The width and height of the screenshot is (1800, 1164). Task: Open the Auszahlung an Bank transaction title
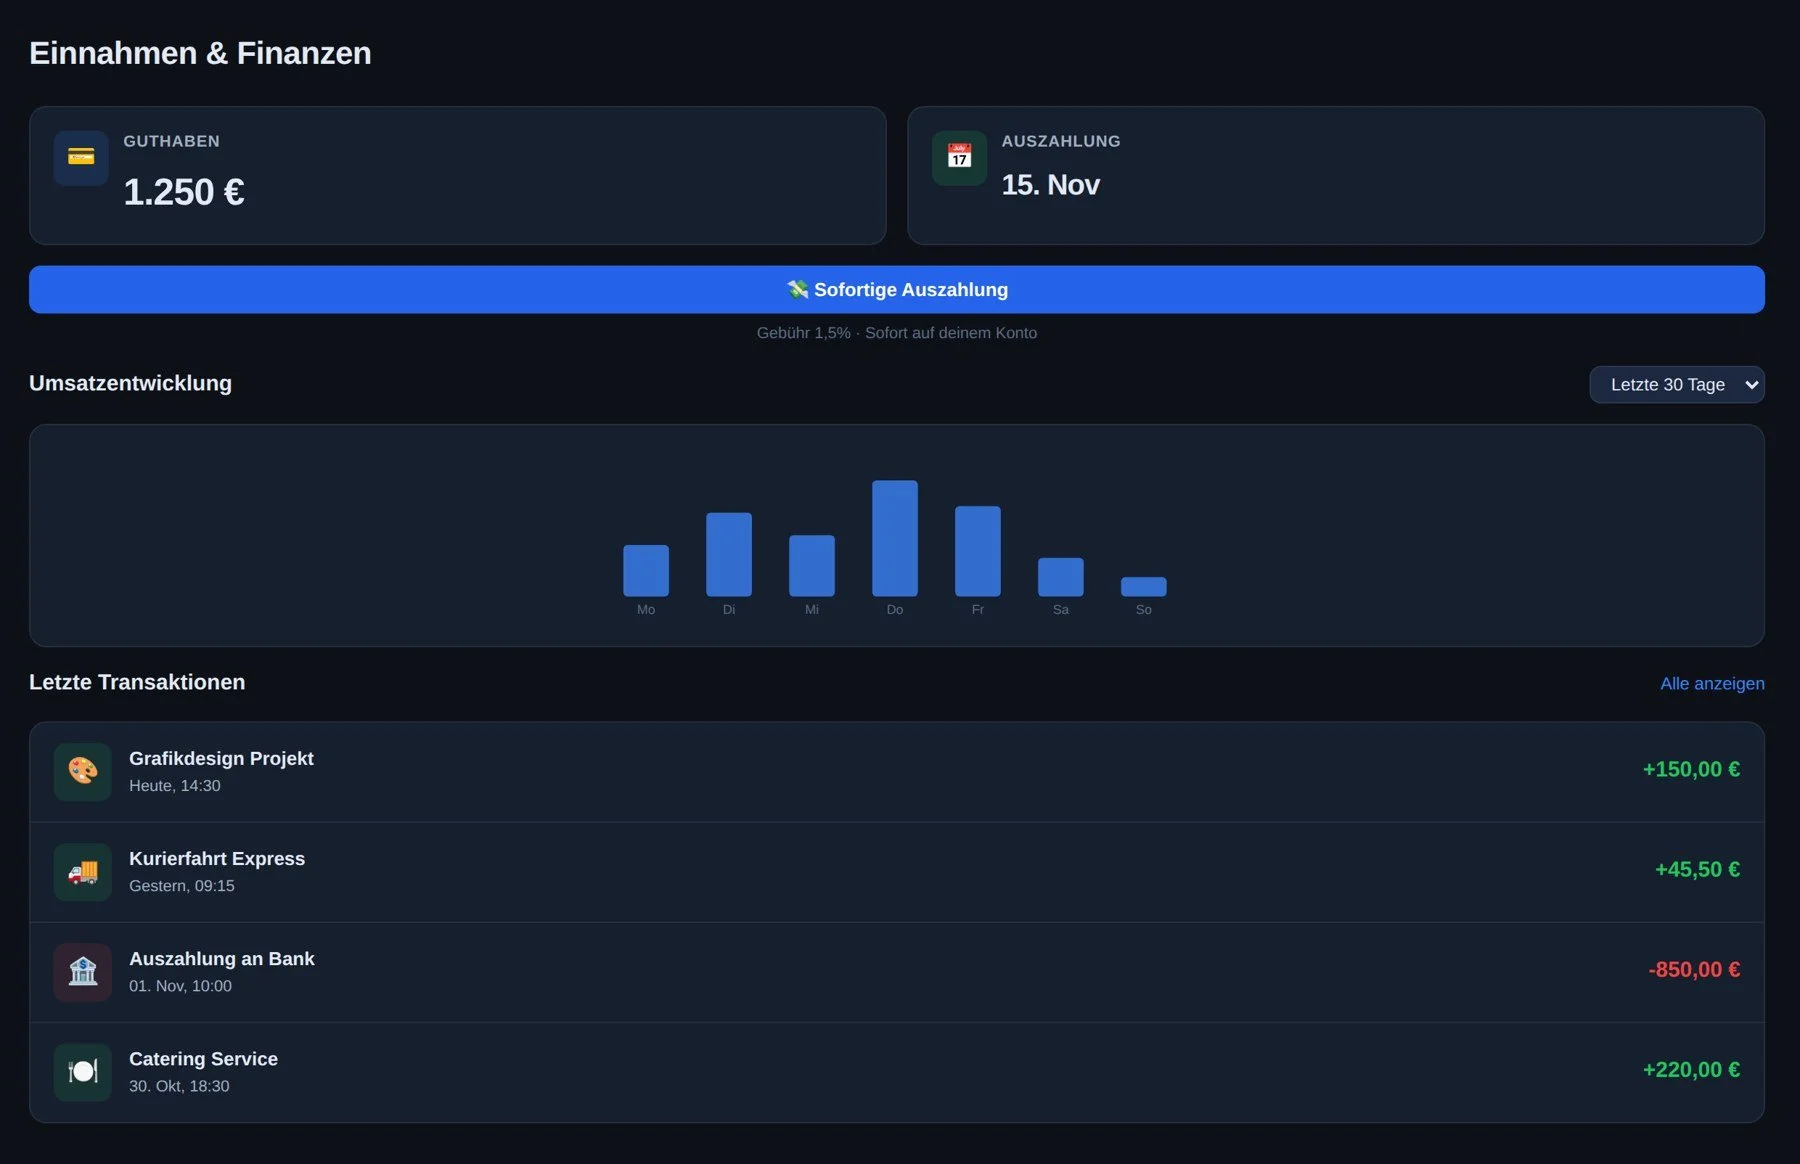click(x=222, y=958)
